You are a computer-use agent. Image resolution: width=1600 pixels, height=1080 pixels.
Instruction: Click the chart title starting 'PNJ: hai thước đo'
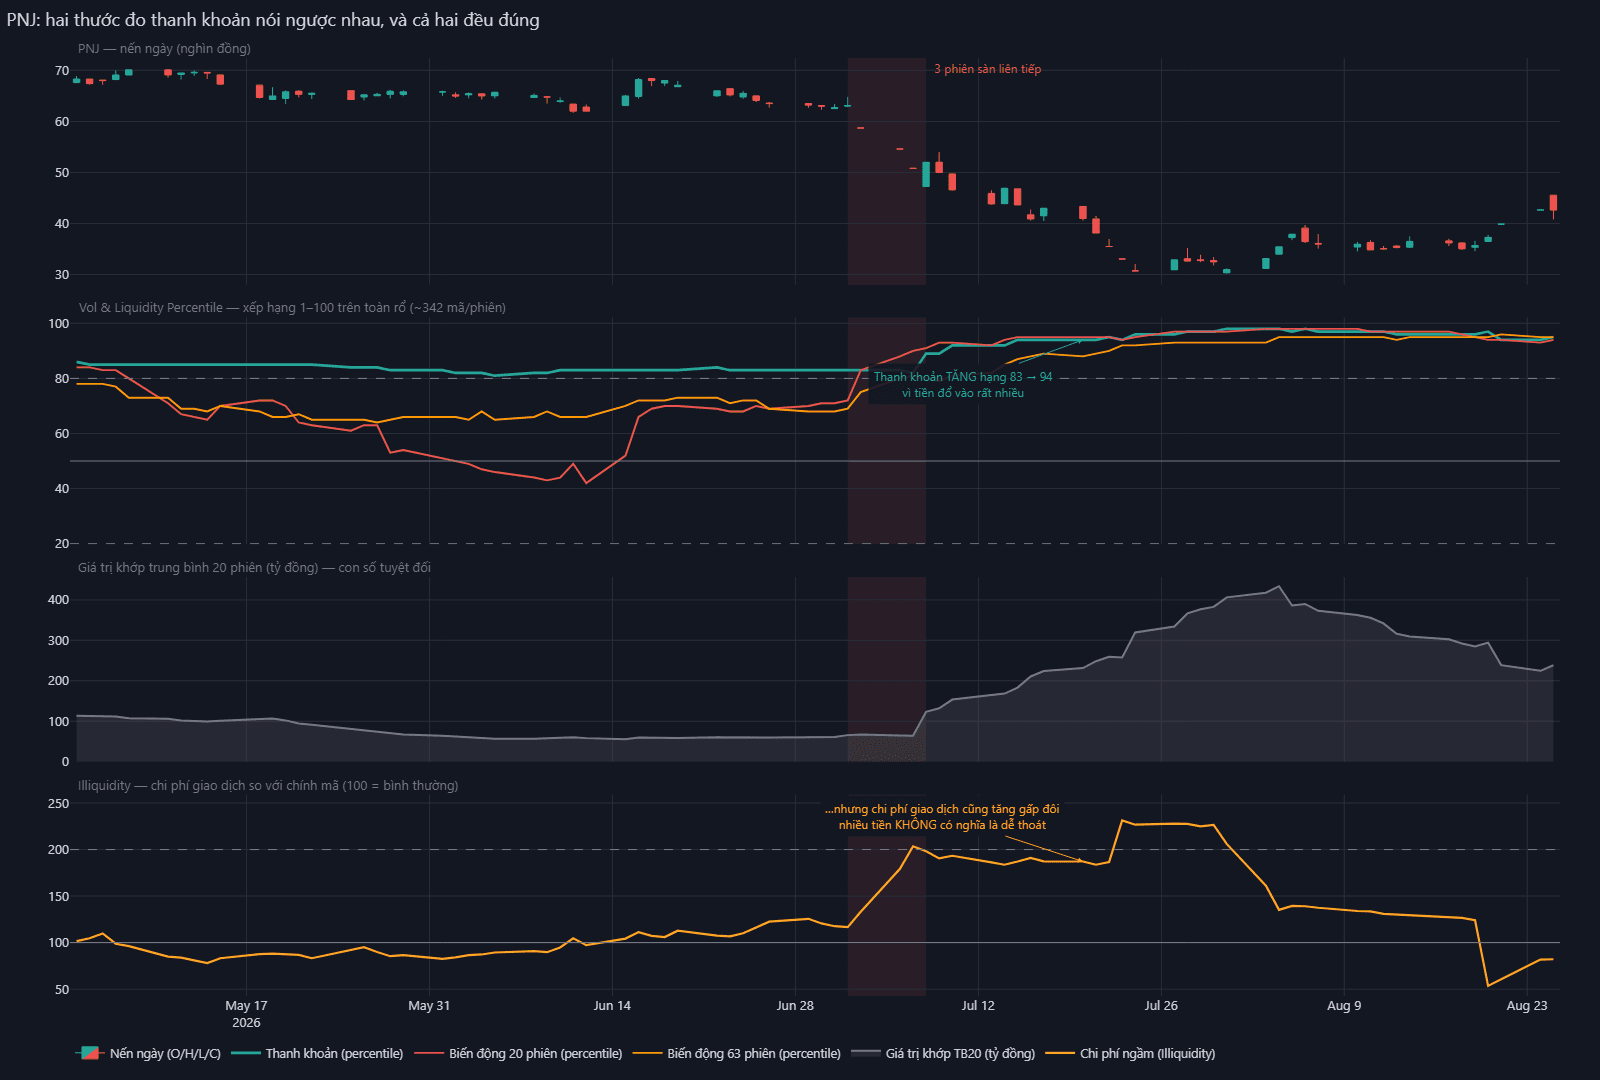(x=273, y=20)
